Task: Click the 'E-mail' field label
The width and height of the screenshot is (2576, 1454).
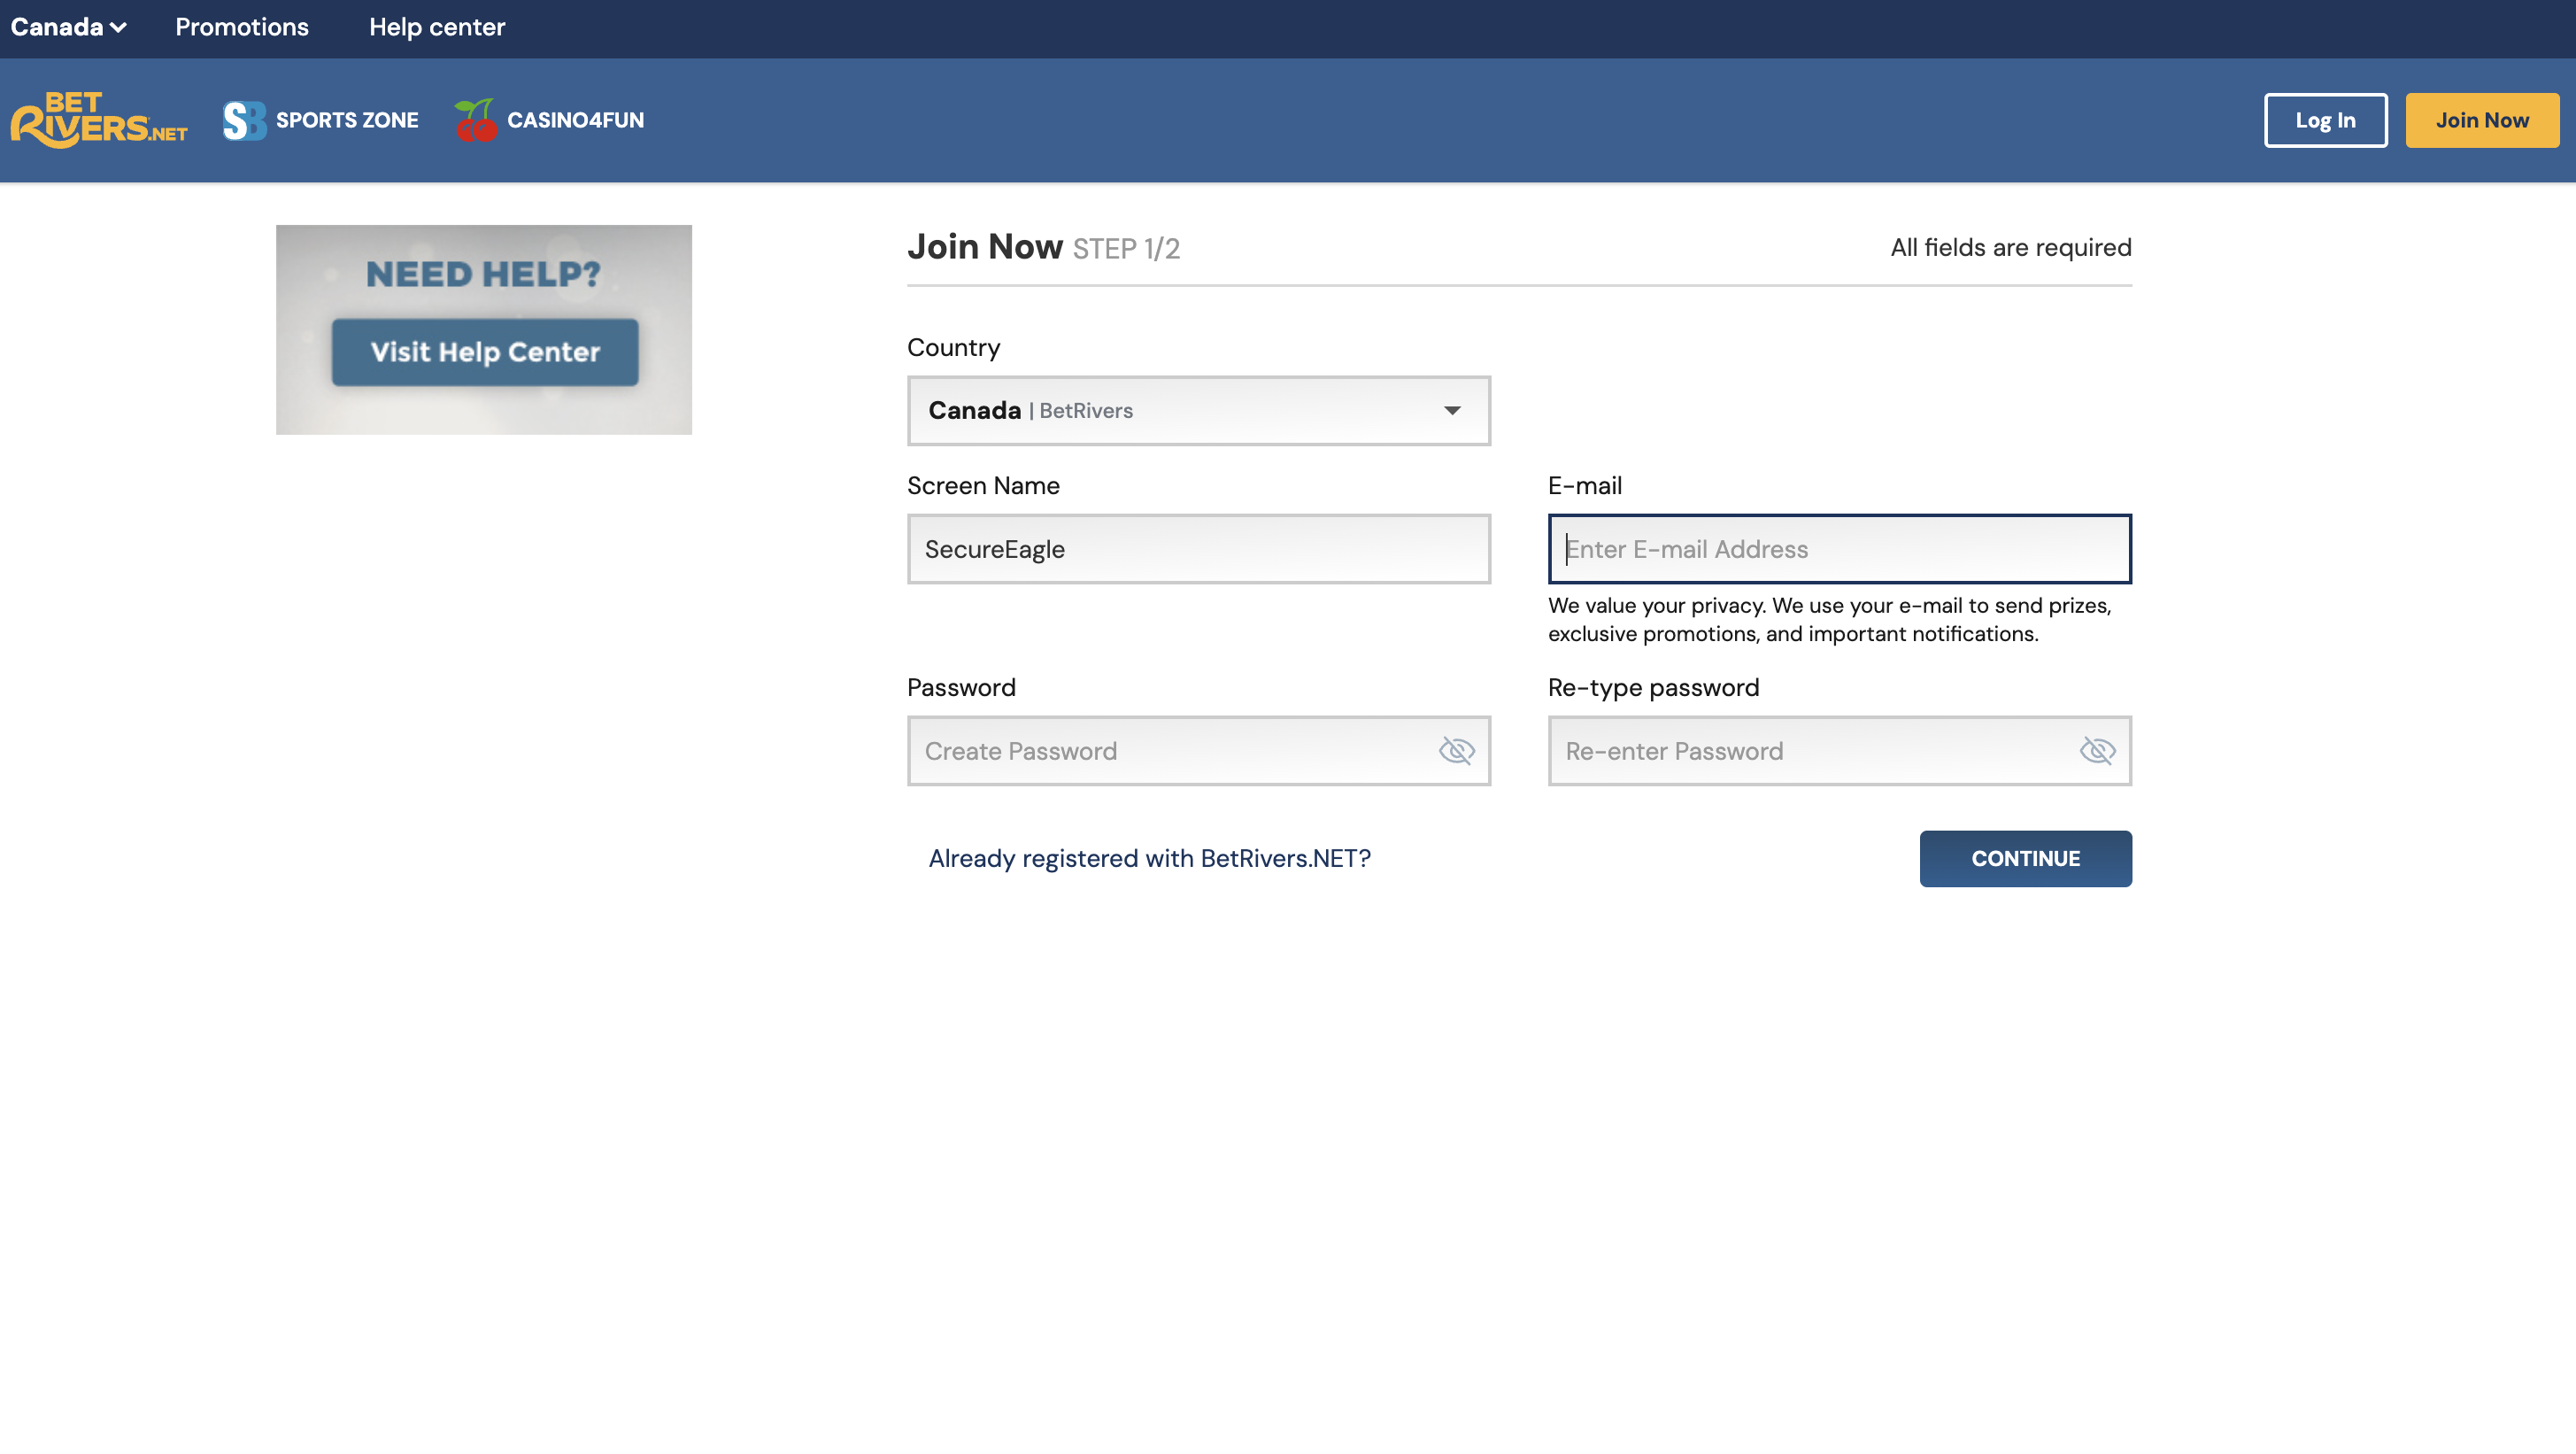Action: (1585, 486)
